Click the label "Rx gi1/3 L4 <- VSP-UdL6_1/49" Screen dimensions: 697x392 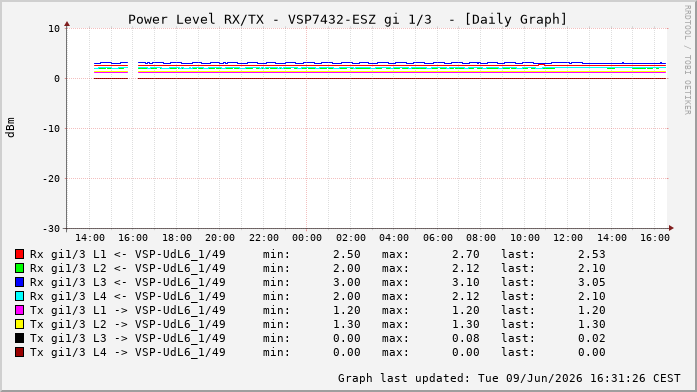tap(128, 296)
